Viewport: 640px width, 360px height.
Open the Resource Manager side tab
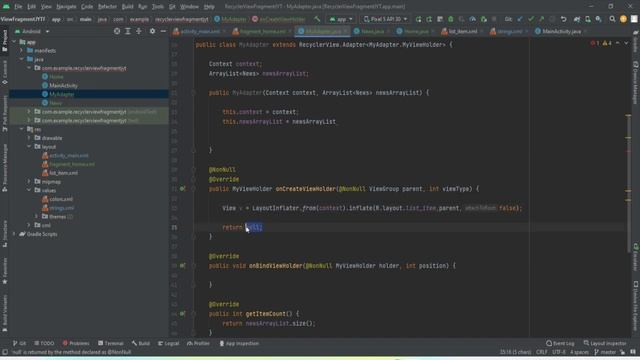pyautogui.click(x=4, y=167)
